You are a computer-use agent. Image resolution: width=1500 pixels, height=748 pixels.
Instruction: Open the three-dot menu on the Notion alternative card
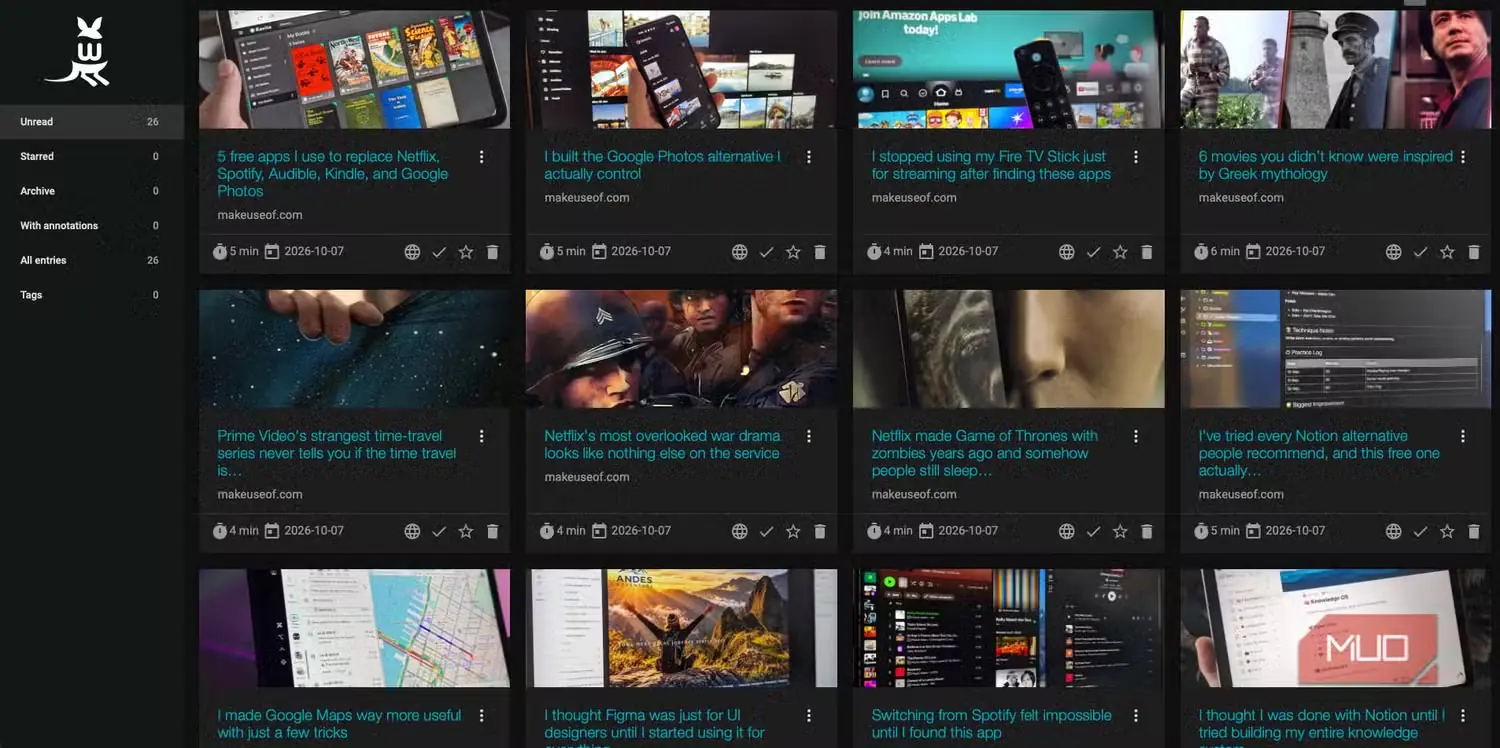[x=1463, y=437]
